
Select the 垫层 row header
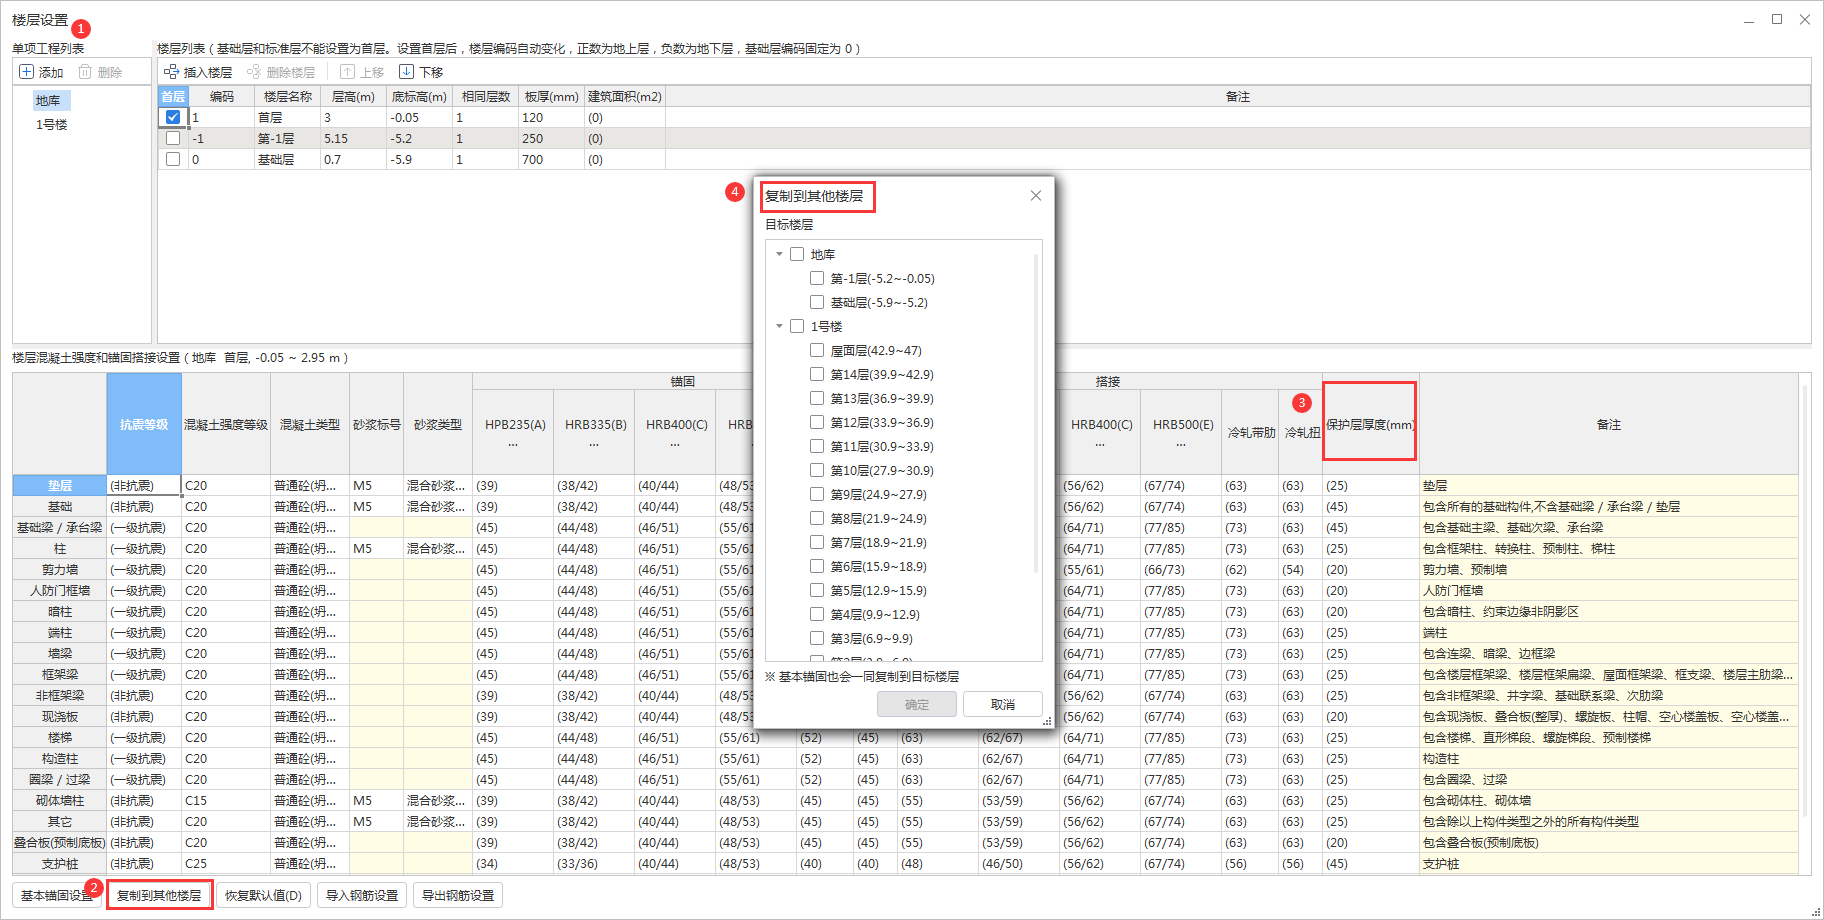point(60,485)
